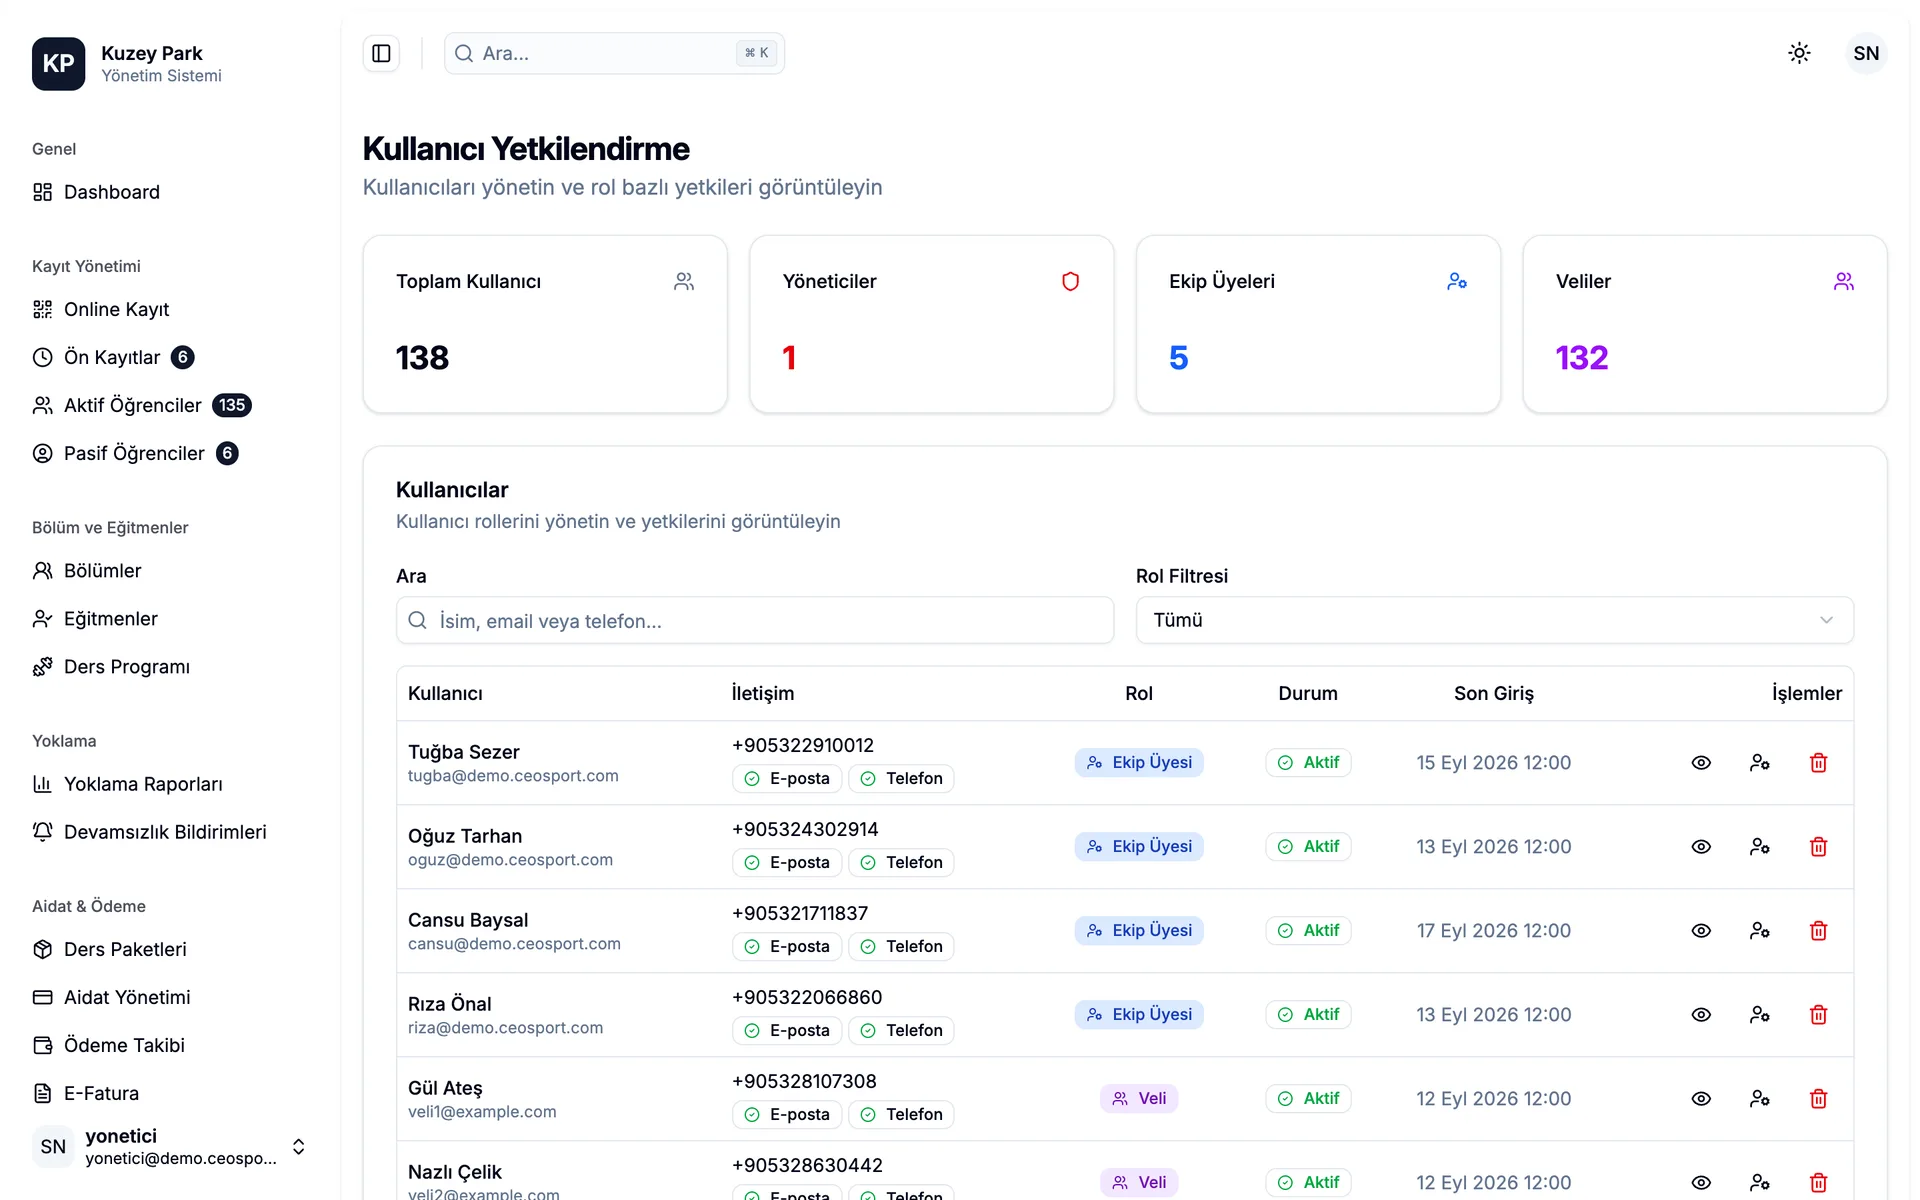
Task: Expand the Rol Filtresi Tümü dropdown
Action: point(1494,620)
